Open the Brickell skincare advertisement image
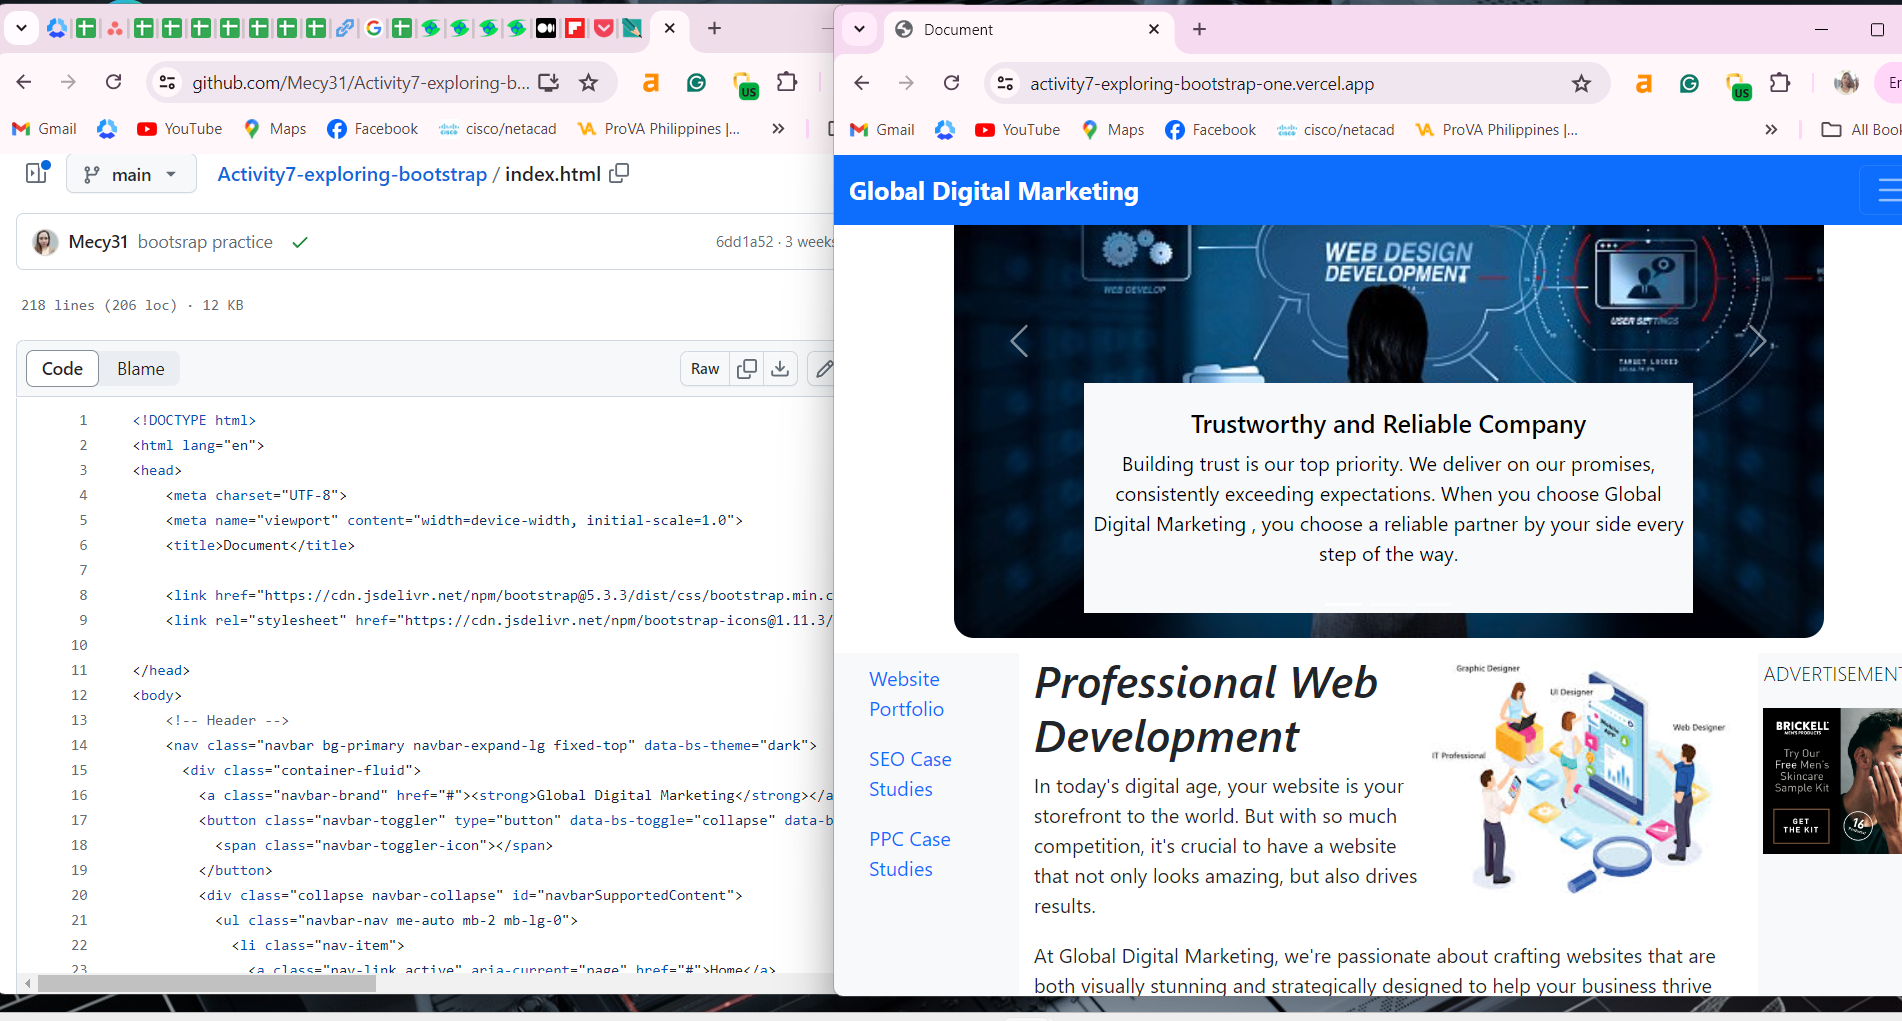Screen dimensions: 1902x1021 (x=1832, y=781)
